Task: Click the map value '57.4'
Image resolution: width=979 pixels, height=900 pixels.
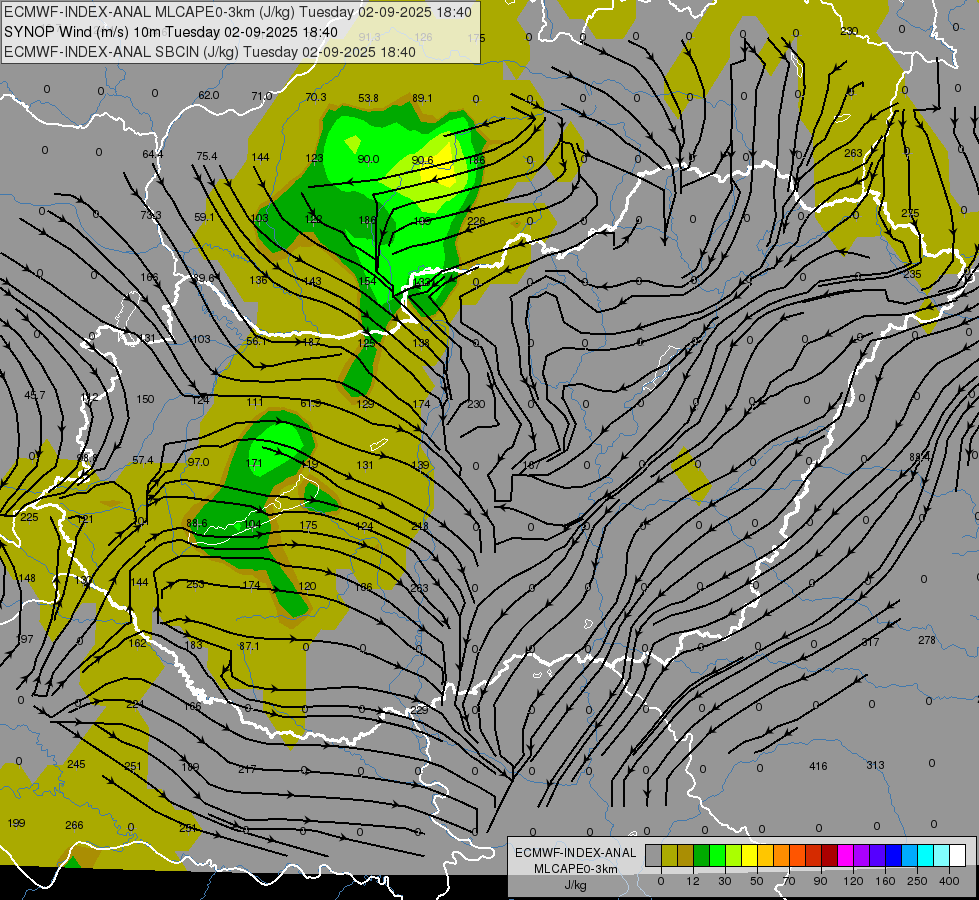Action: tap(142, 460)
